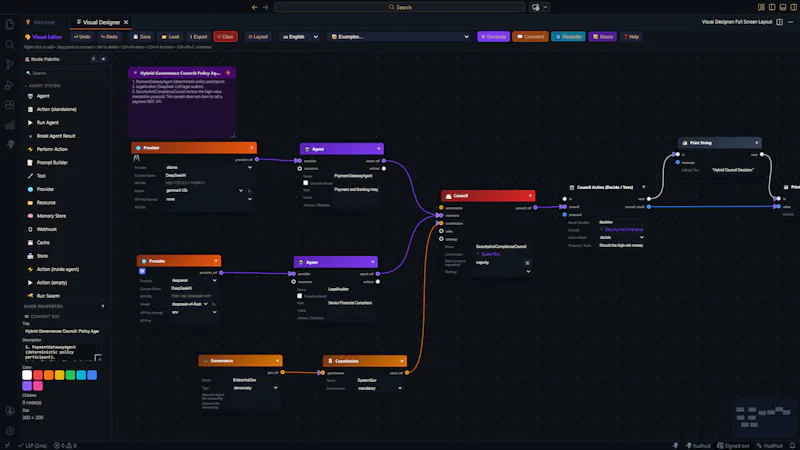Save the visual design
Image resolution: width=800 pixels, height=450 pixels.
(x=142, y=37)
